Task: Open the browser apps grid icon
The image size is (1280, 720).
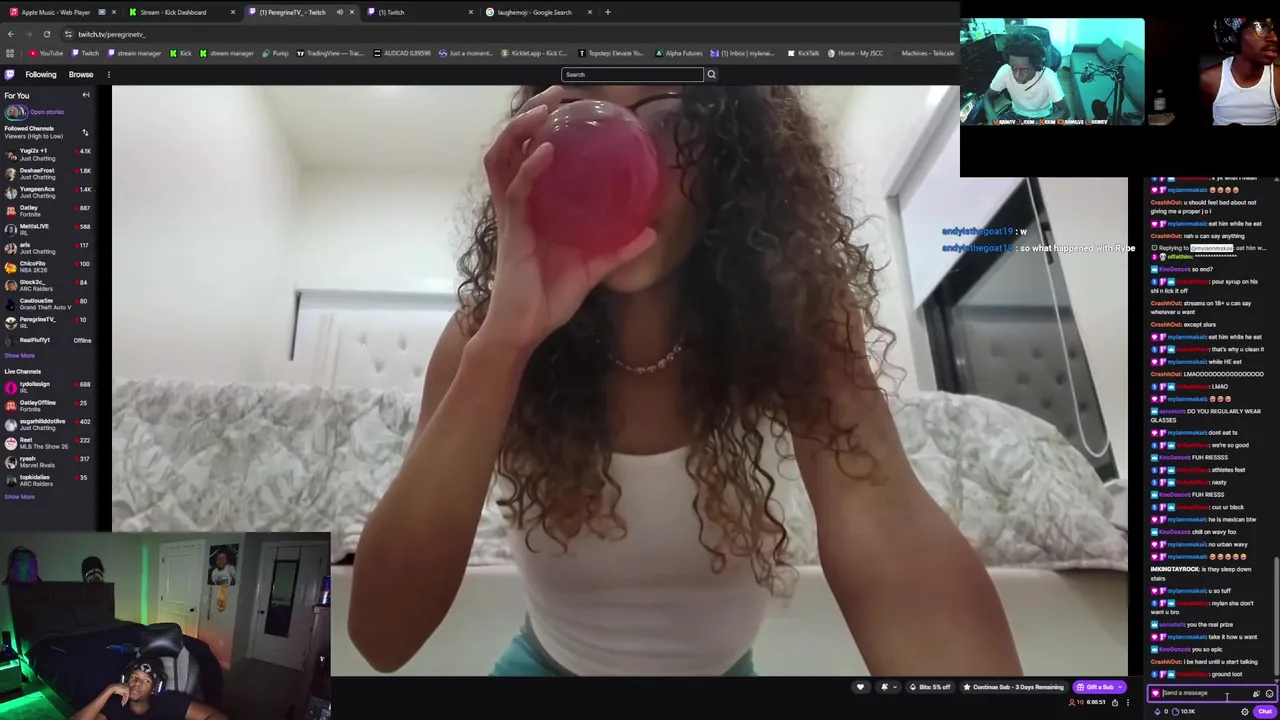Action: [9, 53]
